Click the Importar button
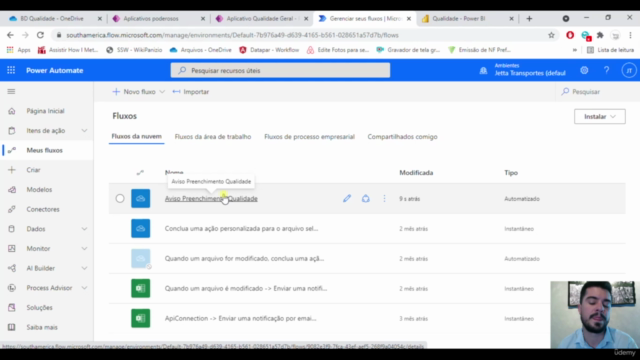Viewport: 640px width, 360px height. click(x=191, y=91)
